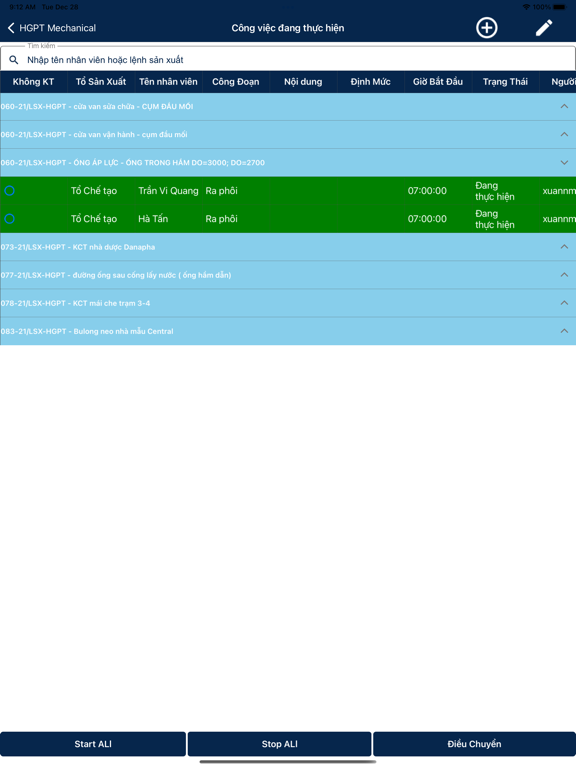Tap the home indicator bar at bottom
This screenshot has width=576, height=768.
click(x=288, y=762)
